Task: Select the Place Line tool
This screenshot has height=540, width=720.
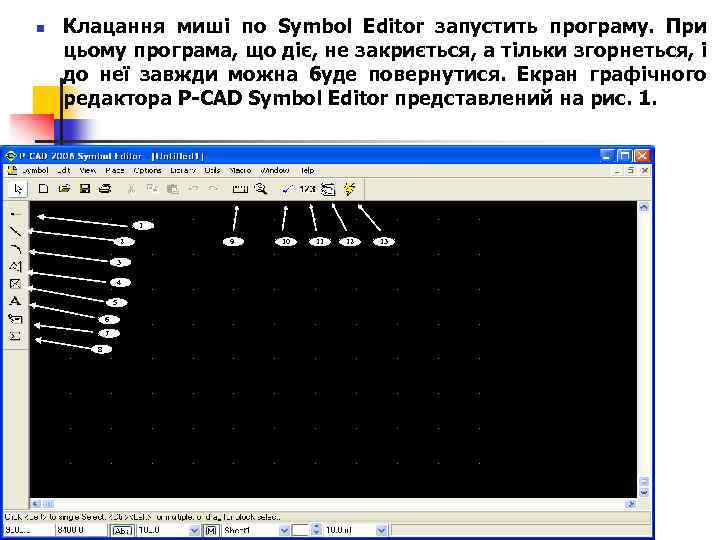Action: [16, 231]
